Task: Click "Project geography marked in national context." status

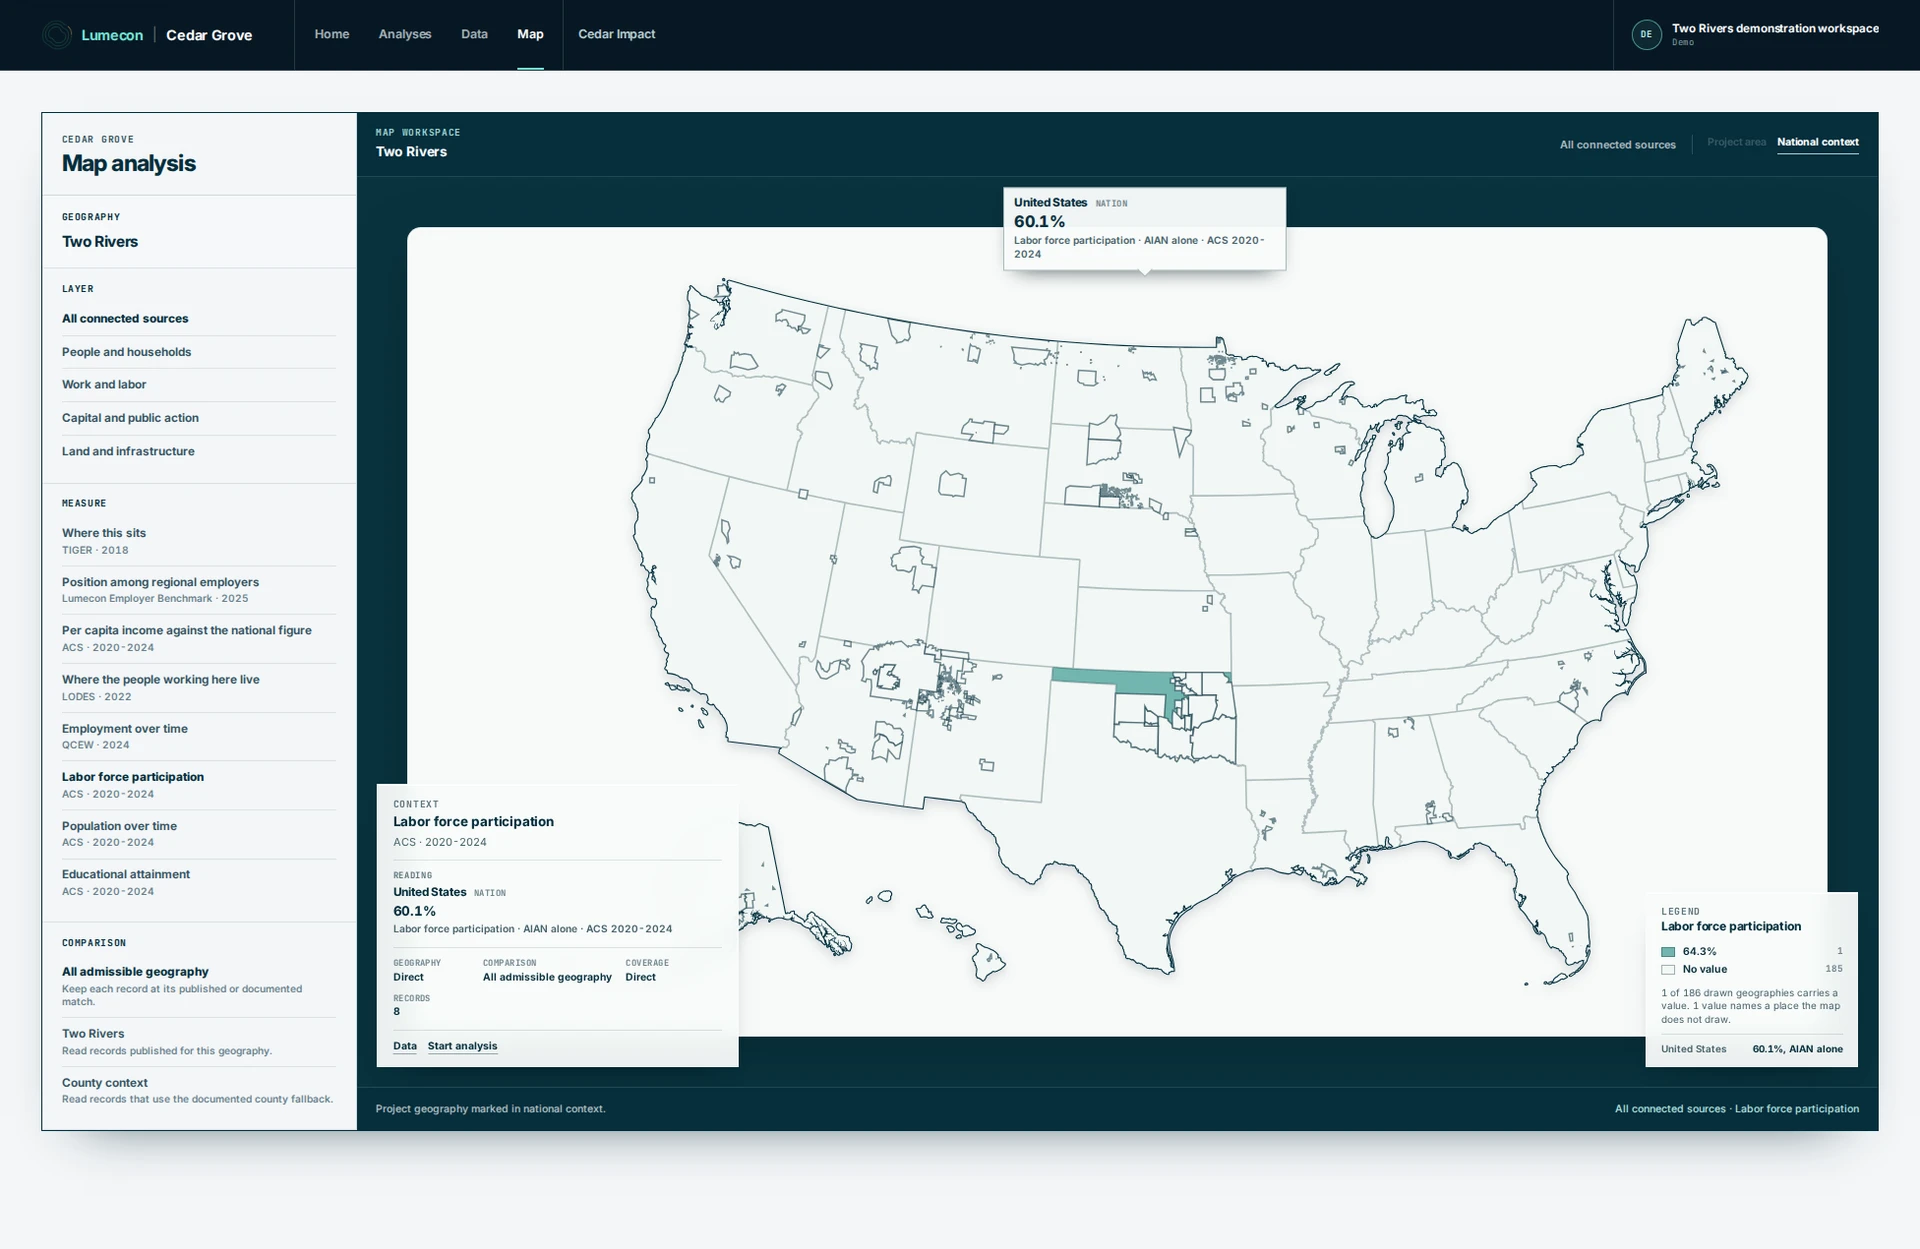Action: (x=490, y=1109)
